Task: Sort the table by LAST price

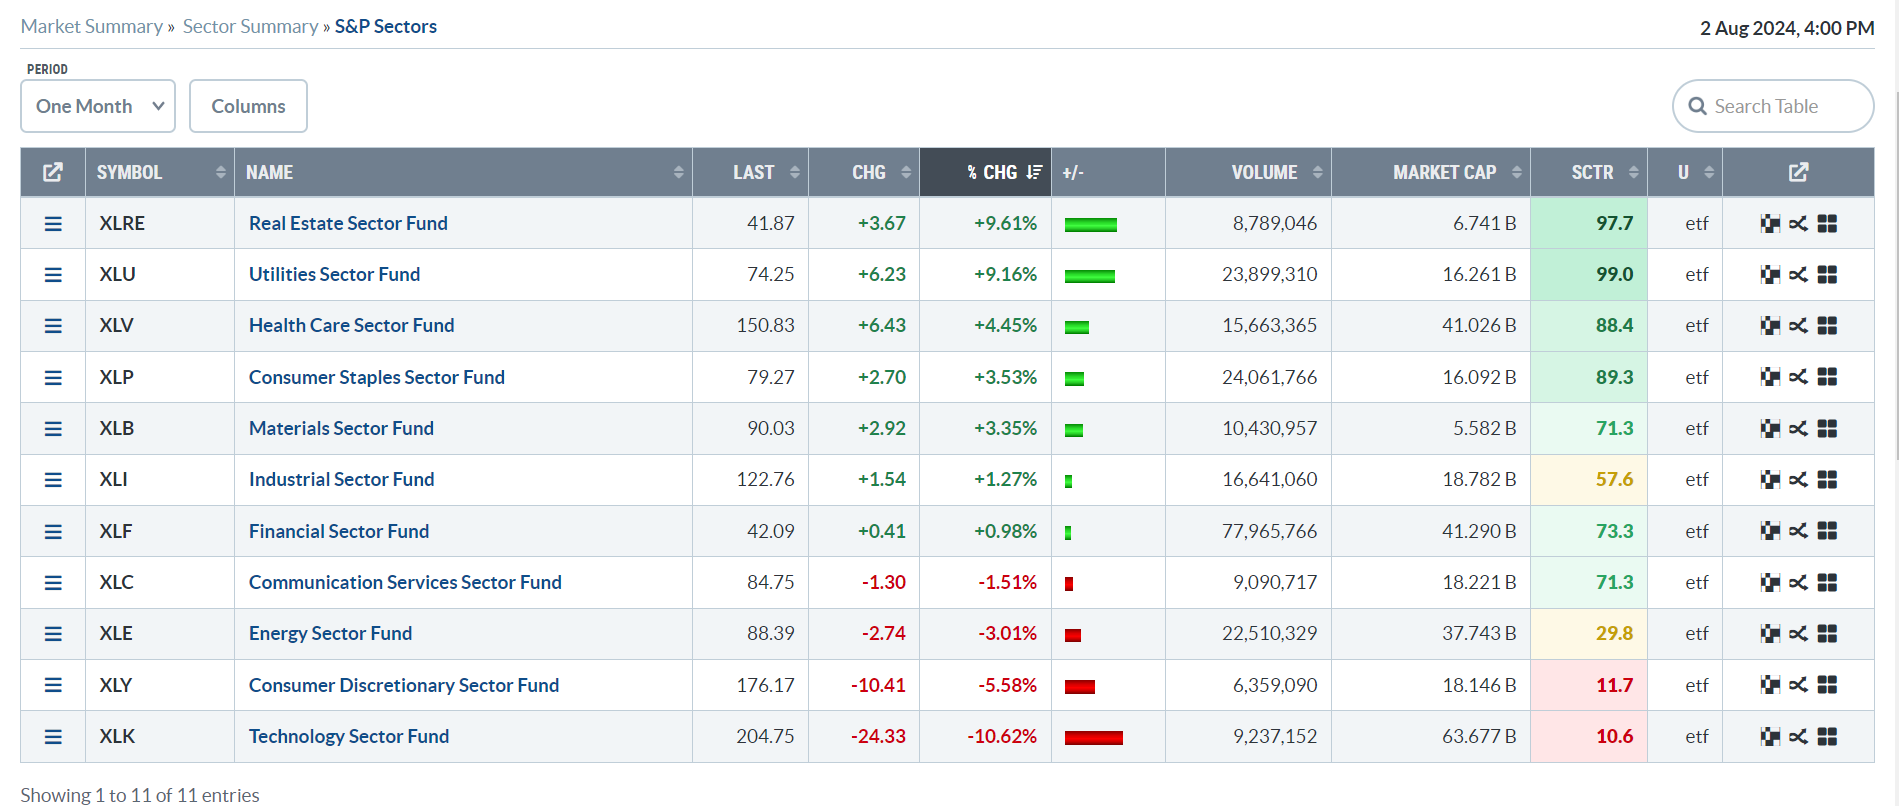Action: tap(750, 172)
